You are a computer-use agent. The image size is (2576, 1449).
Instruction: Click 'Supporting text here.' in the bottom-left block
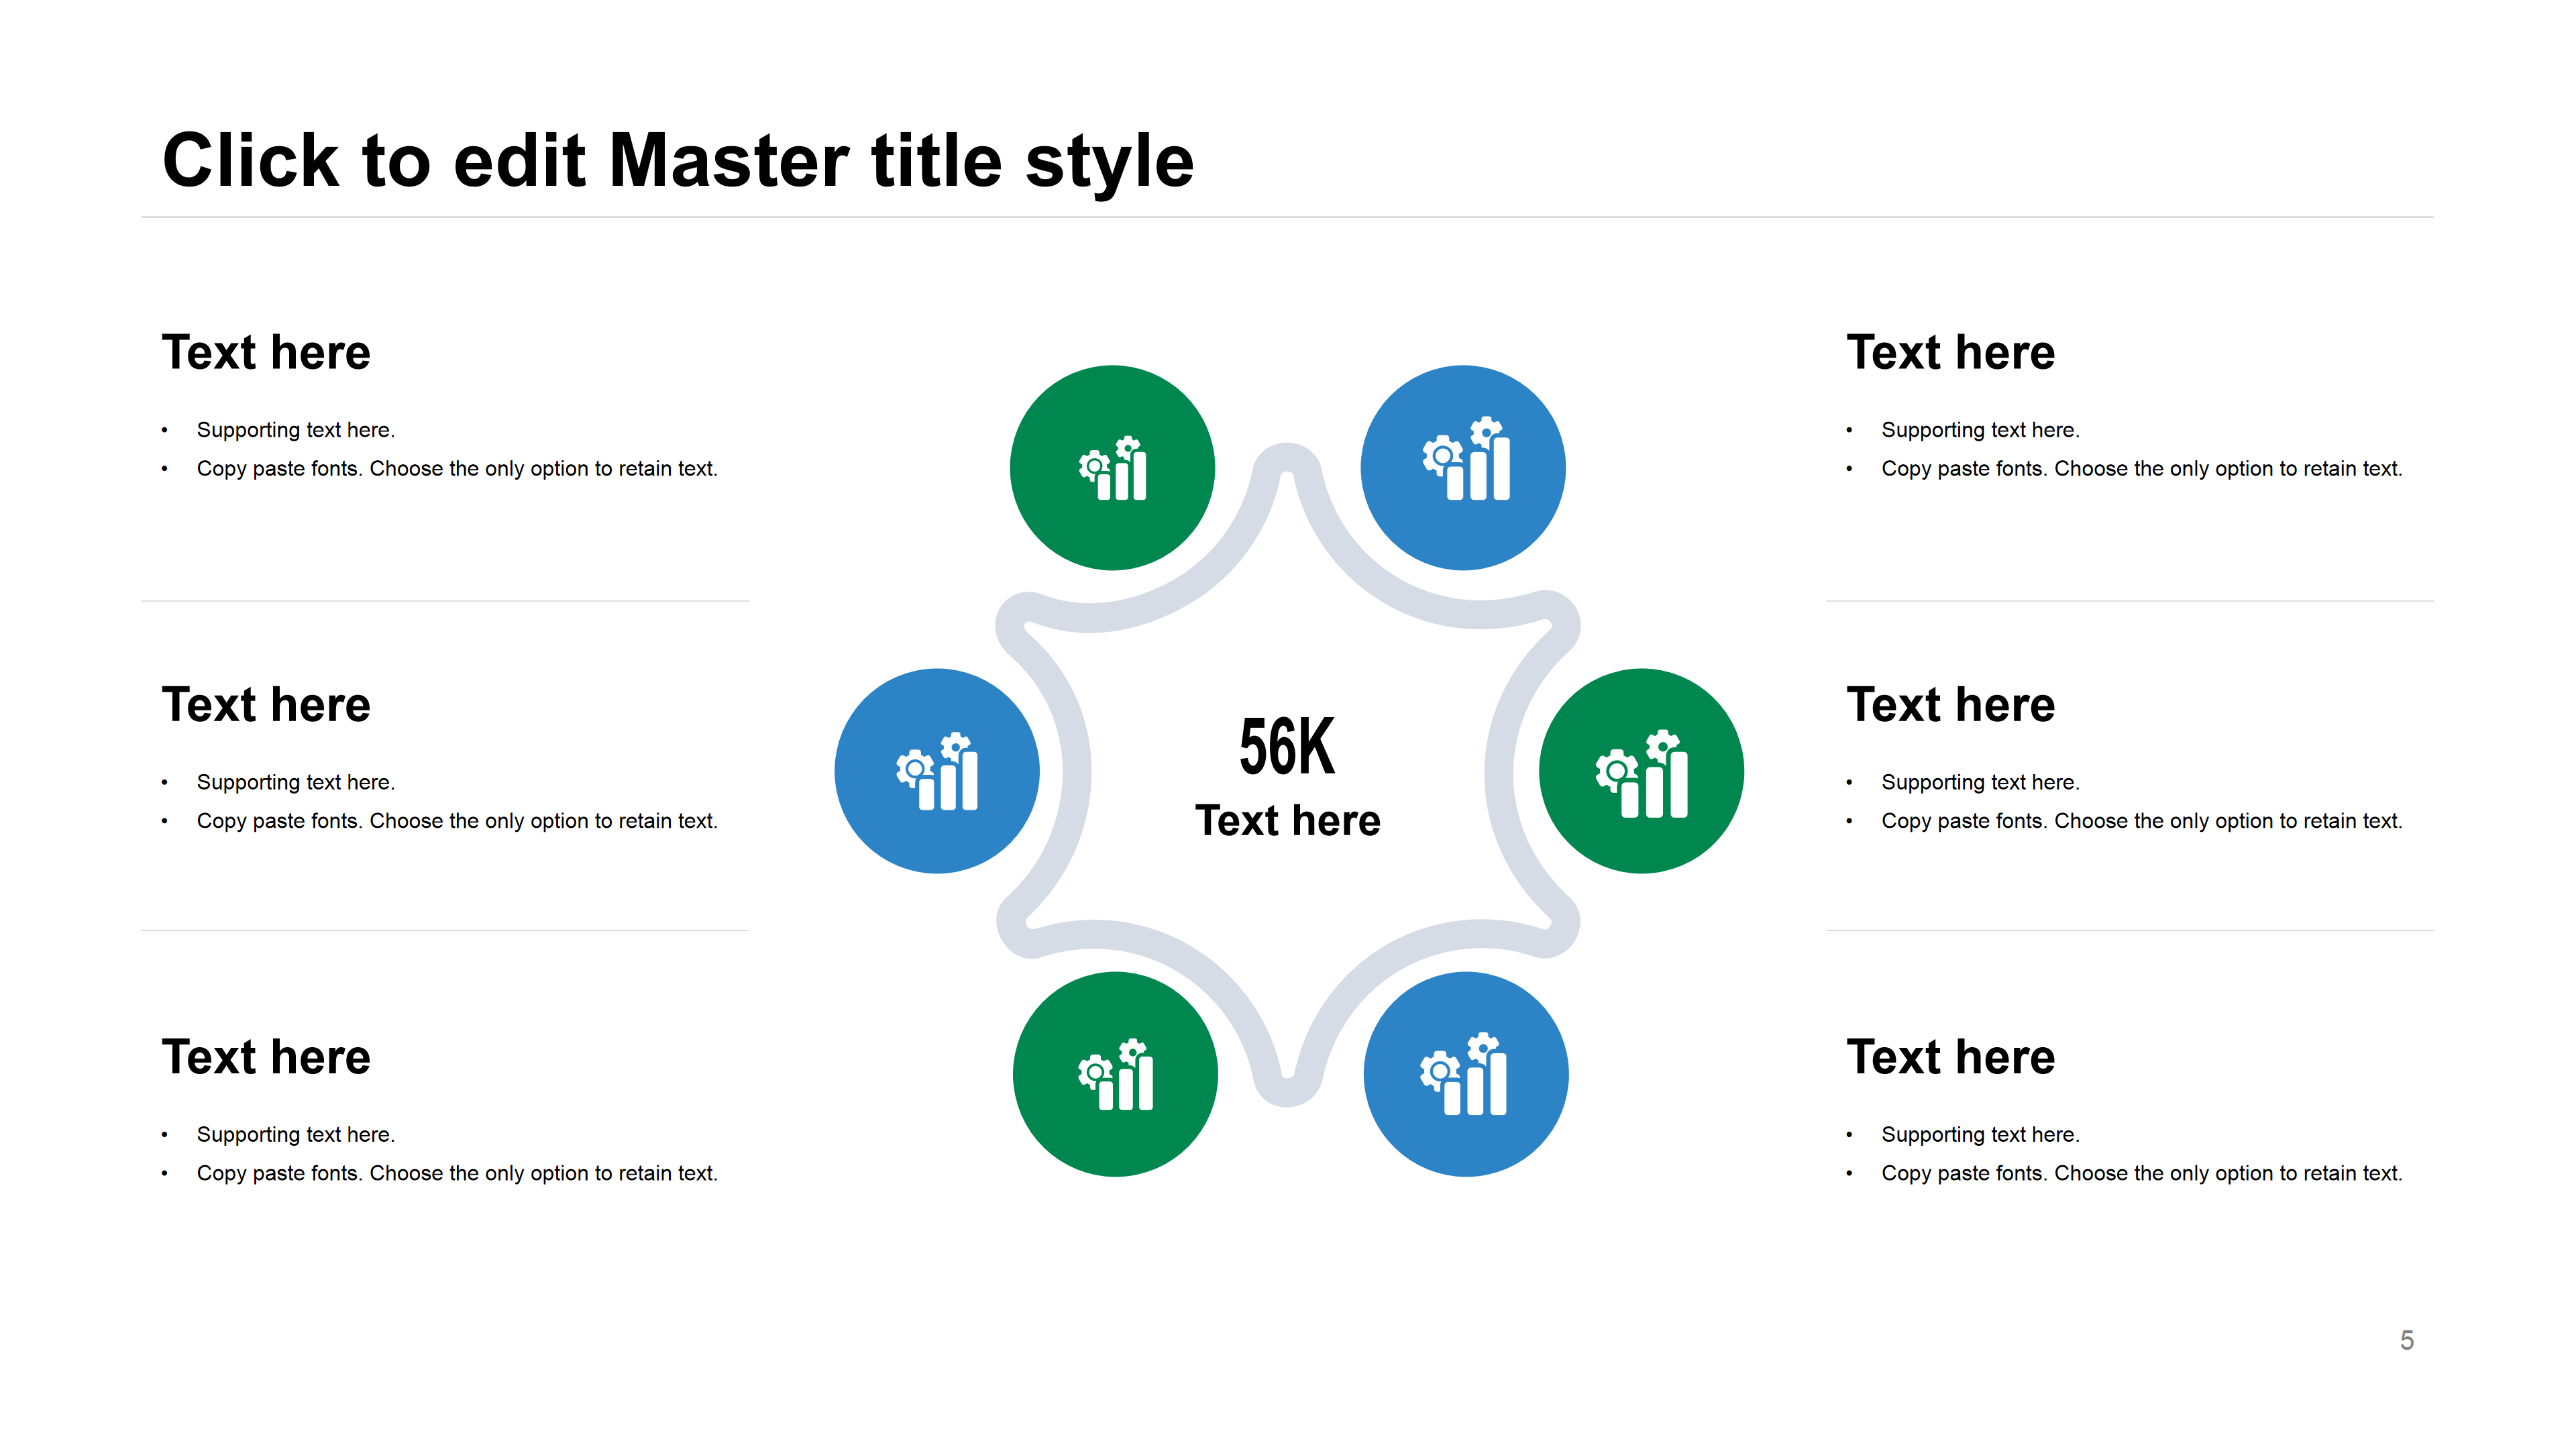pyautogui.click(x=296, y=1134)
